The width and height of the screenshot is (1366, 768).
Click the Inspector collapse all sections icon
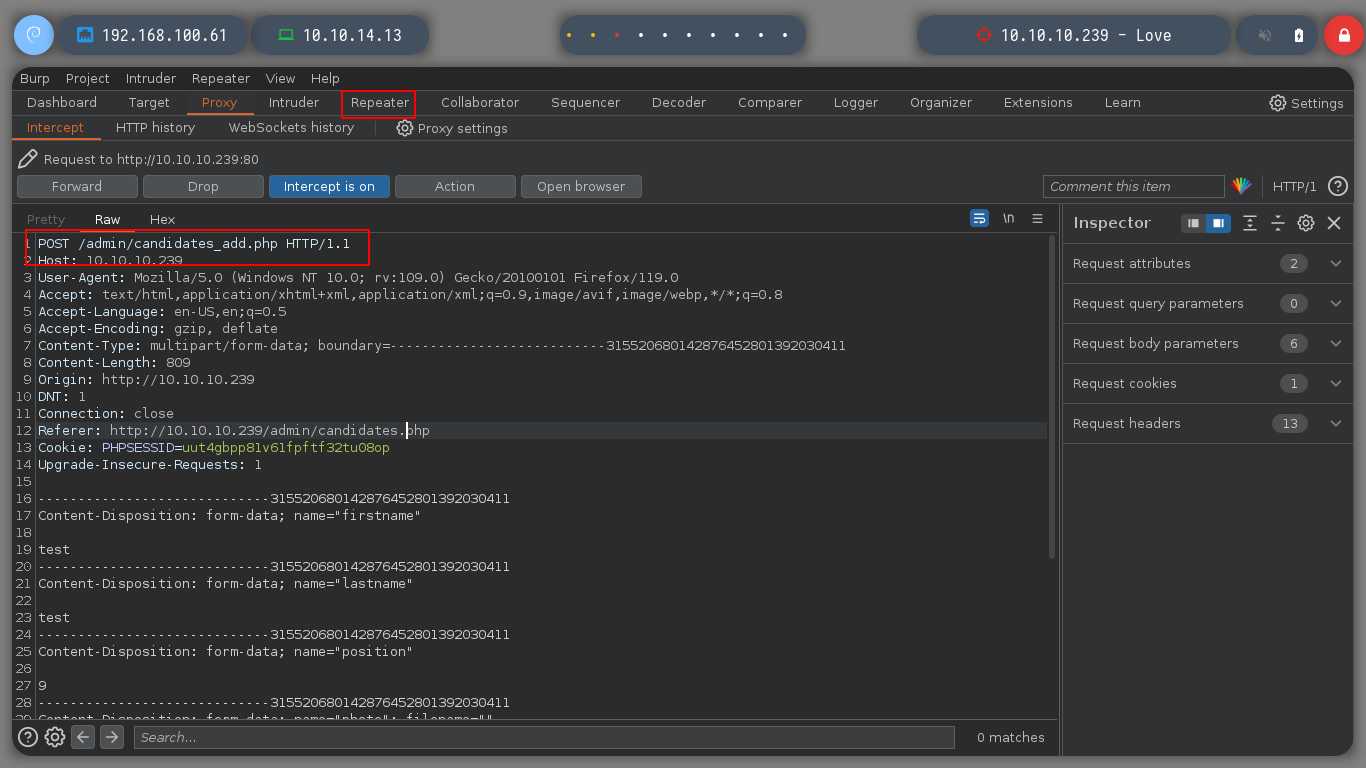(1278, 223)
